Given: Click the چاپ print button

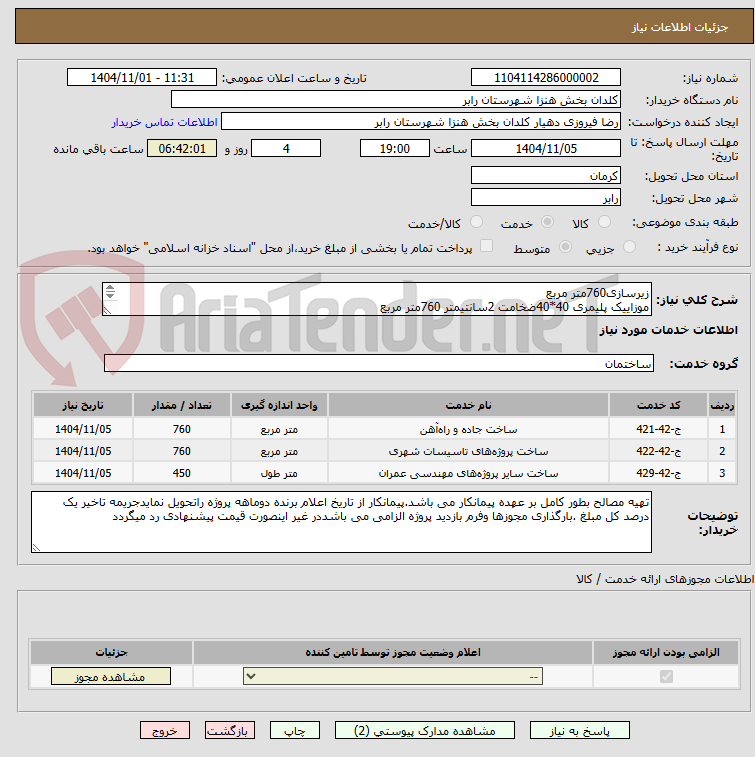Looking at the screenshot, I should pyautogui.click(x=294, y=730).
